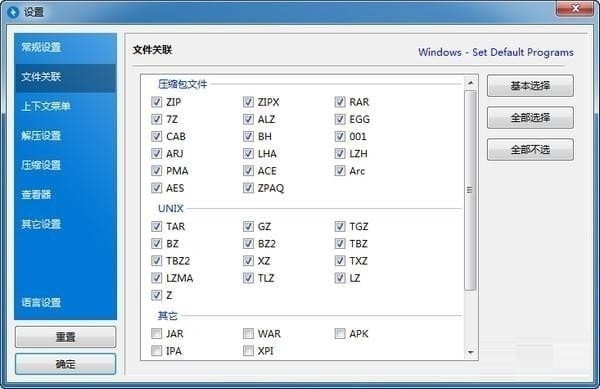Toggle the Z checkbox under UNIX
This screenshot has height=389, width=600.
(x=157, y=295)
